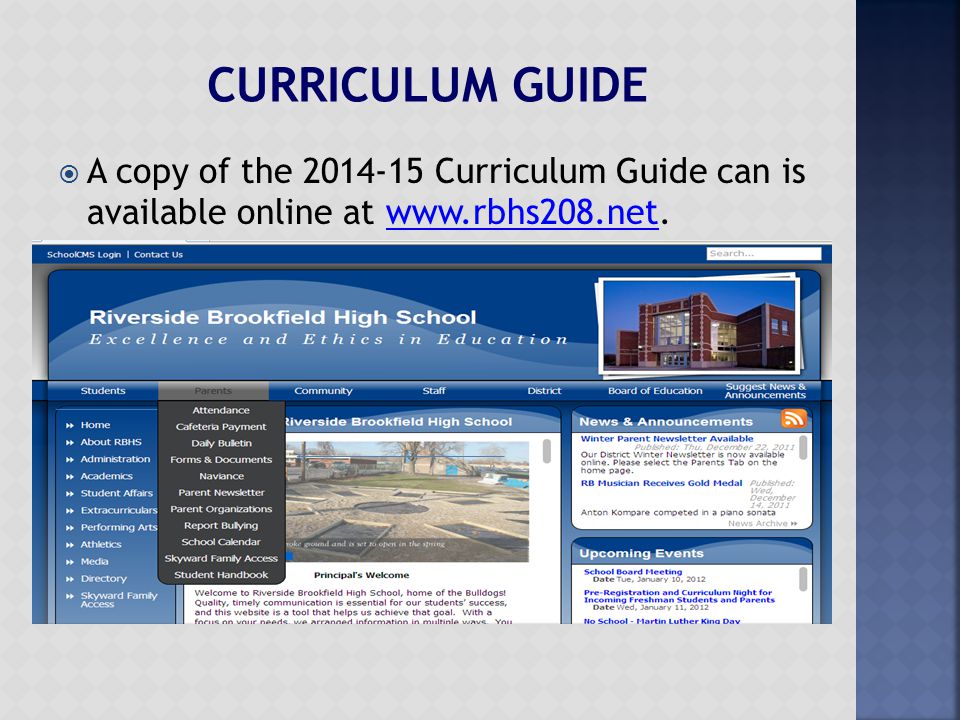The width and height of the screenshot is (960, 720).
Task: Open Parent Organizations menu entry
Action: 221,509
